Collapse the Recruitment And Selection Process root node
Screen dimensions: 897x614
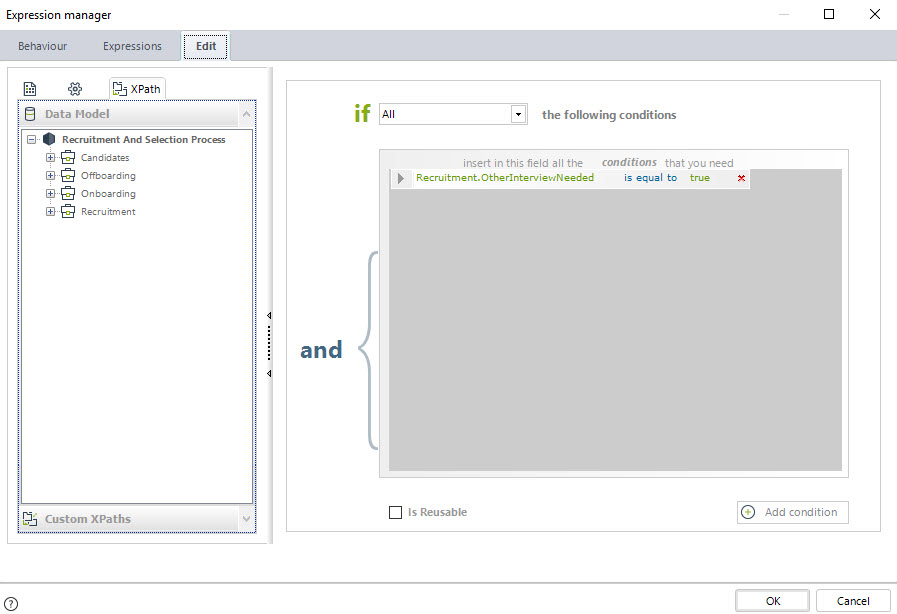pyautogui.click(x=32, y=140)
